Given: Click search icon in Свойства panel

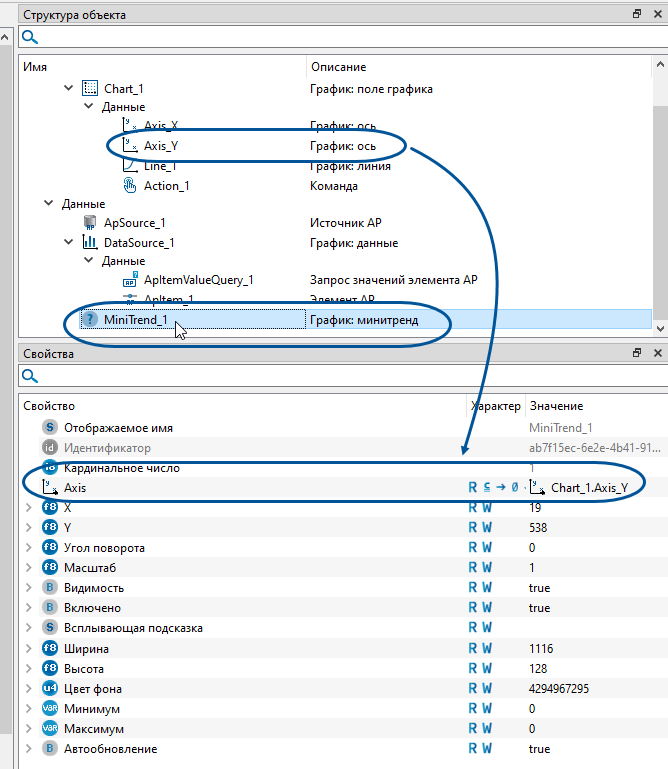Looking at the screenshot, I should [30, 376].
